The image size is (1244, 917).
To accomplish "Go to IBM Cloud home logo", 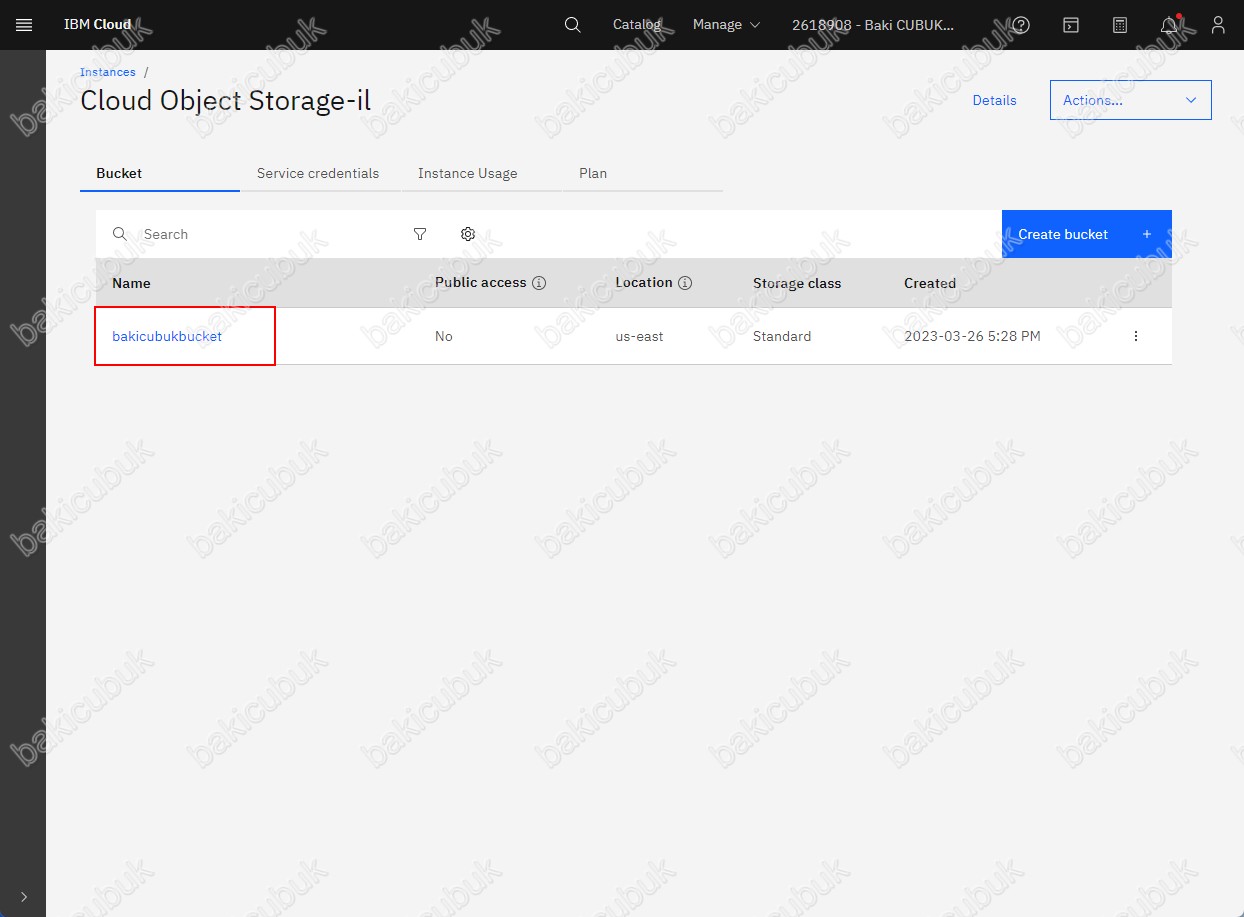I will (x=97, y=25).
